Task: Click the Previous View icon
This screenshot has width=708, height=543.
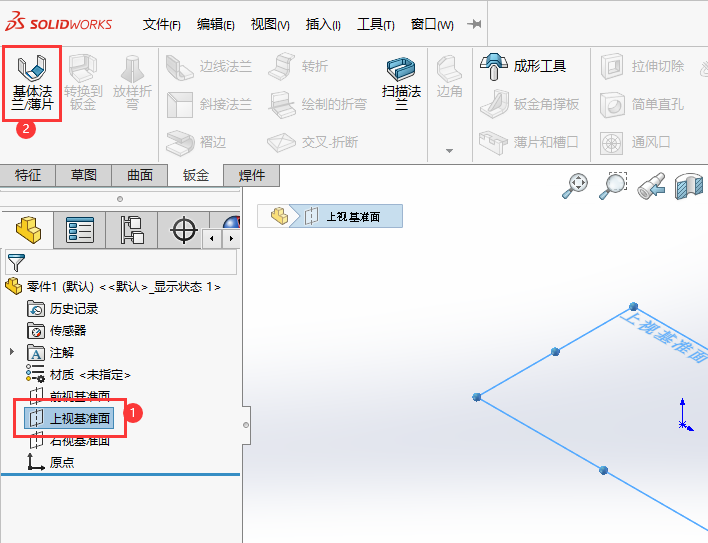Action: 651,186
